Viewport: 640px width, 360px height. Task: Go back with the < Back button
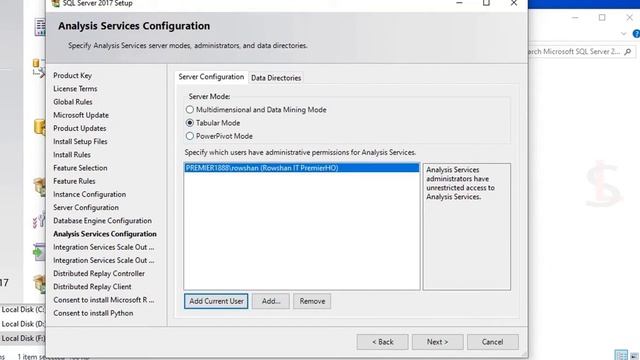click(x=382, y=342)
